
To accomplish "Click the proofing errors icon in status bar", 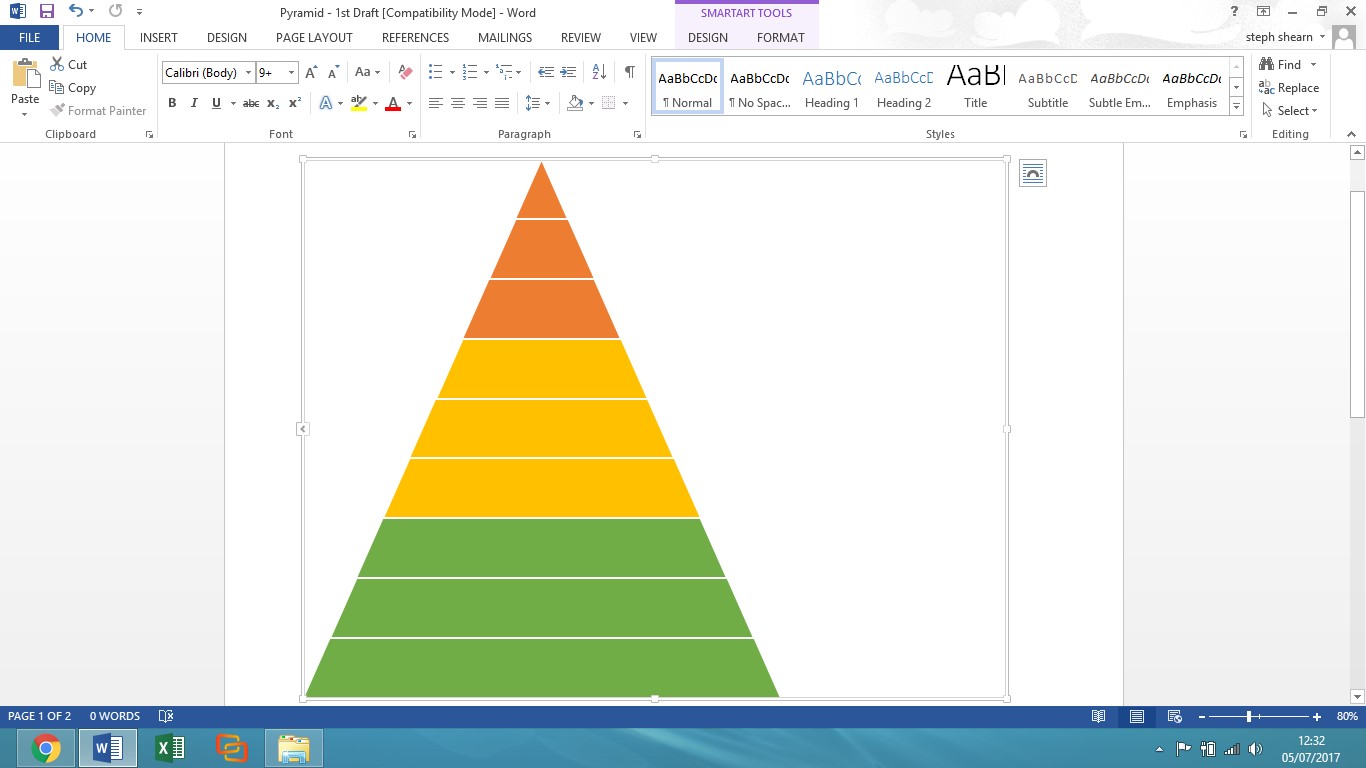I will click(x=166, y=716).
